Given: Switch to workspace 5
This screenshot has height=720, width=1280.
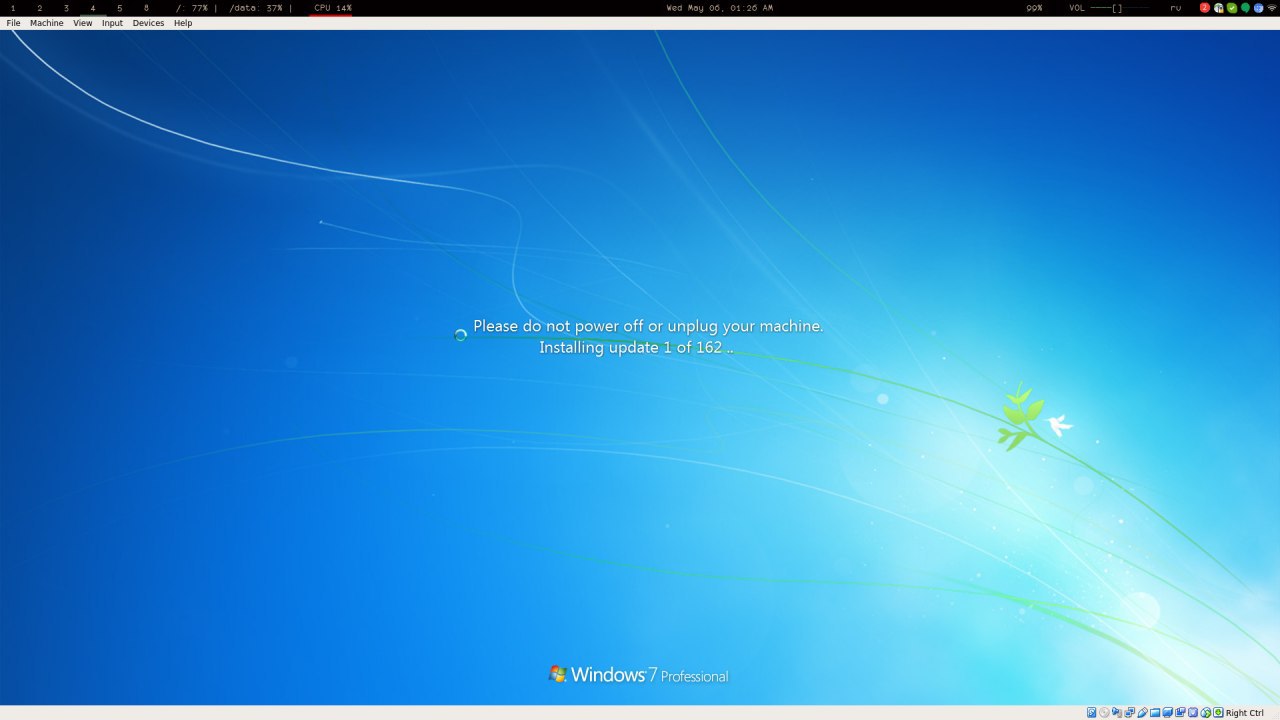Looking at the screenshot, I should (x=119, y=8).
